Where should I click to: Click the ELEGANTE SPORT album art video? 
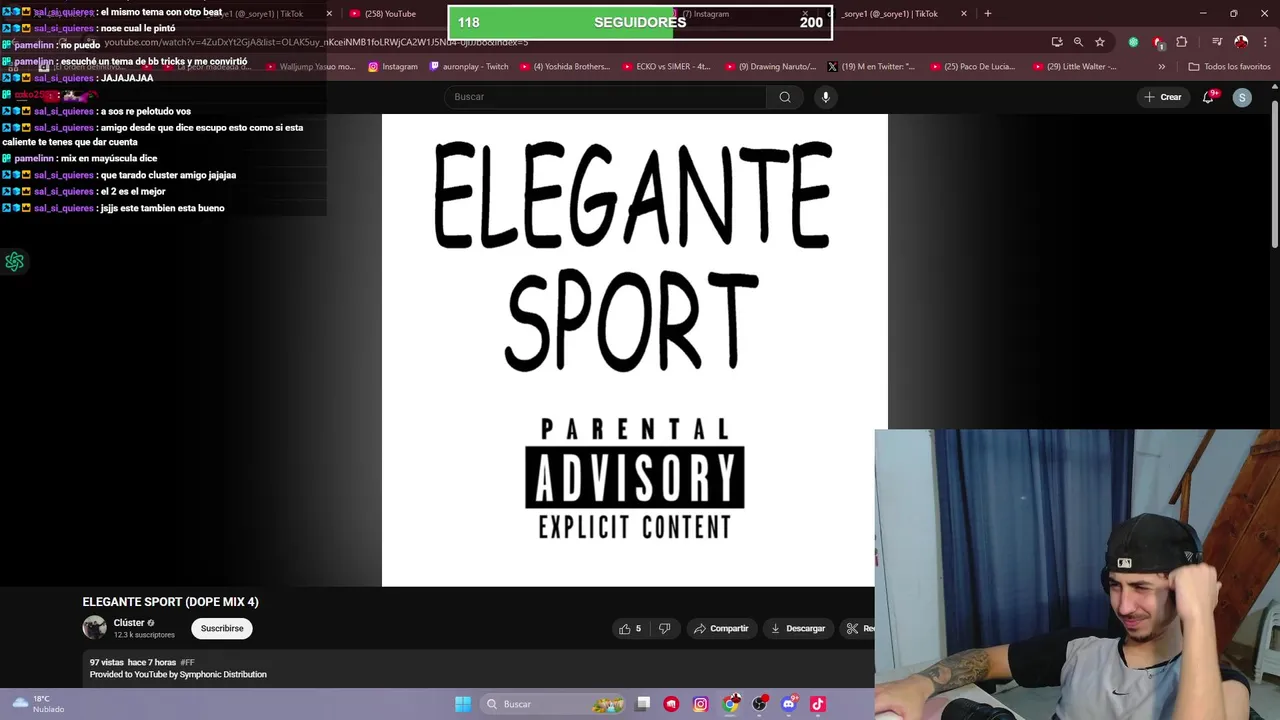tap(634, 350)
